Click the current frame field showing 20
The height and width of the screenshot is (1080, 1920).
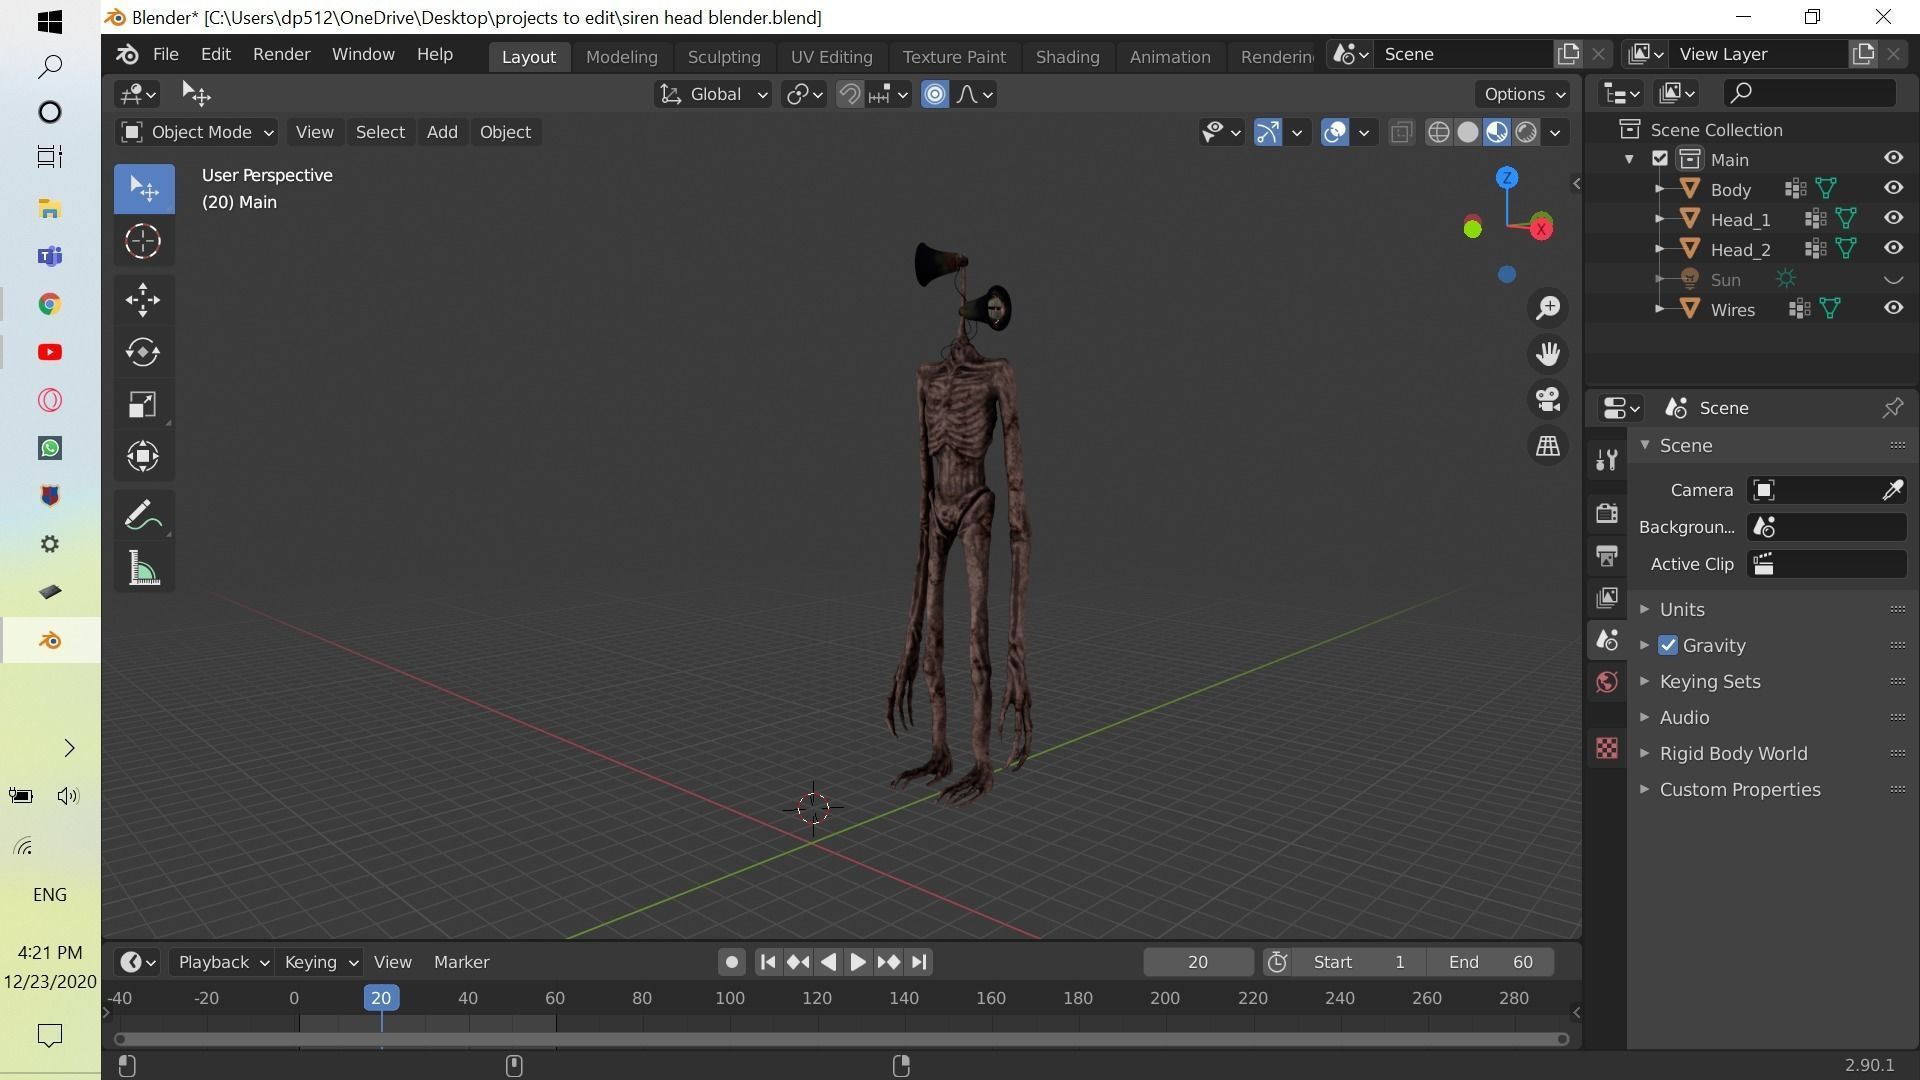tap(1198, 962)
